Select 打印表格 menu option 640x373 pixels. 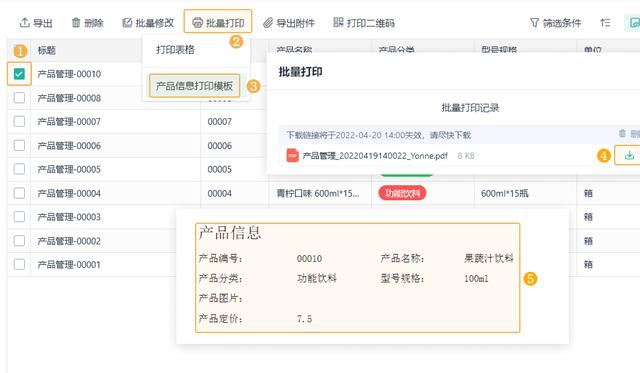pos(176,50)
